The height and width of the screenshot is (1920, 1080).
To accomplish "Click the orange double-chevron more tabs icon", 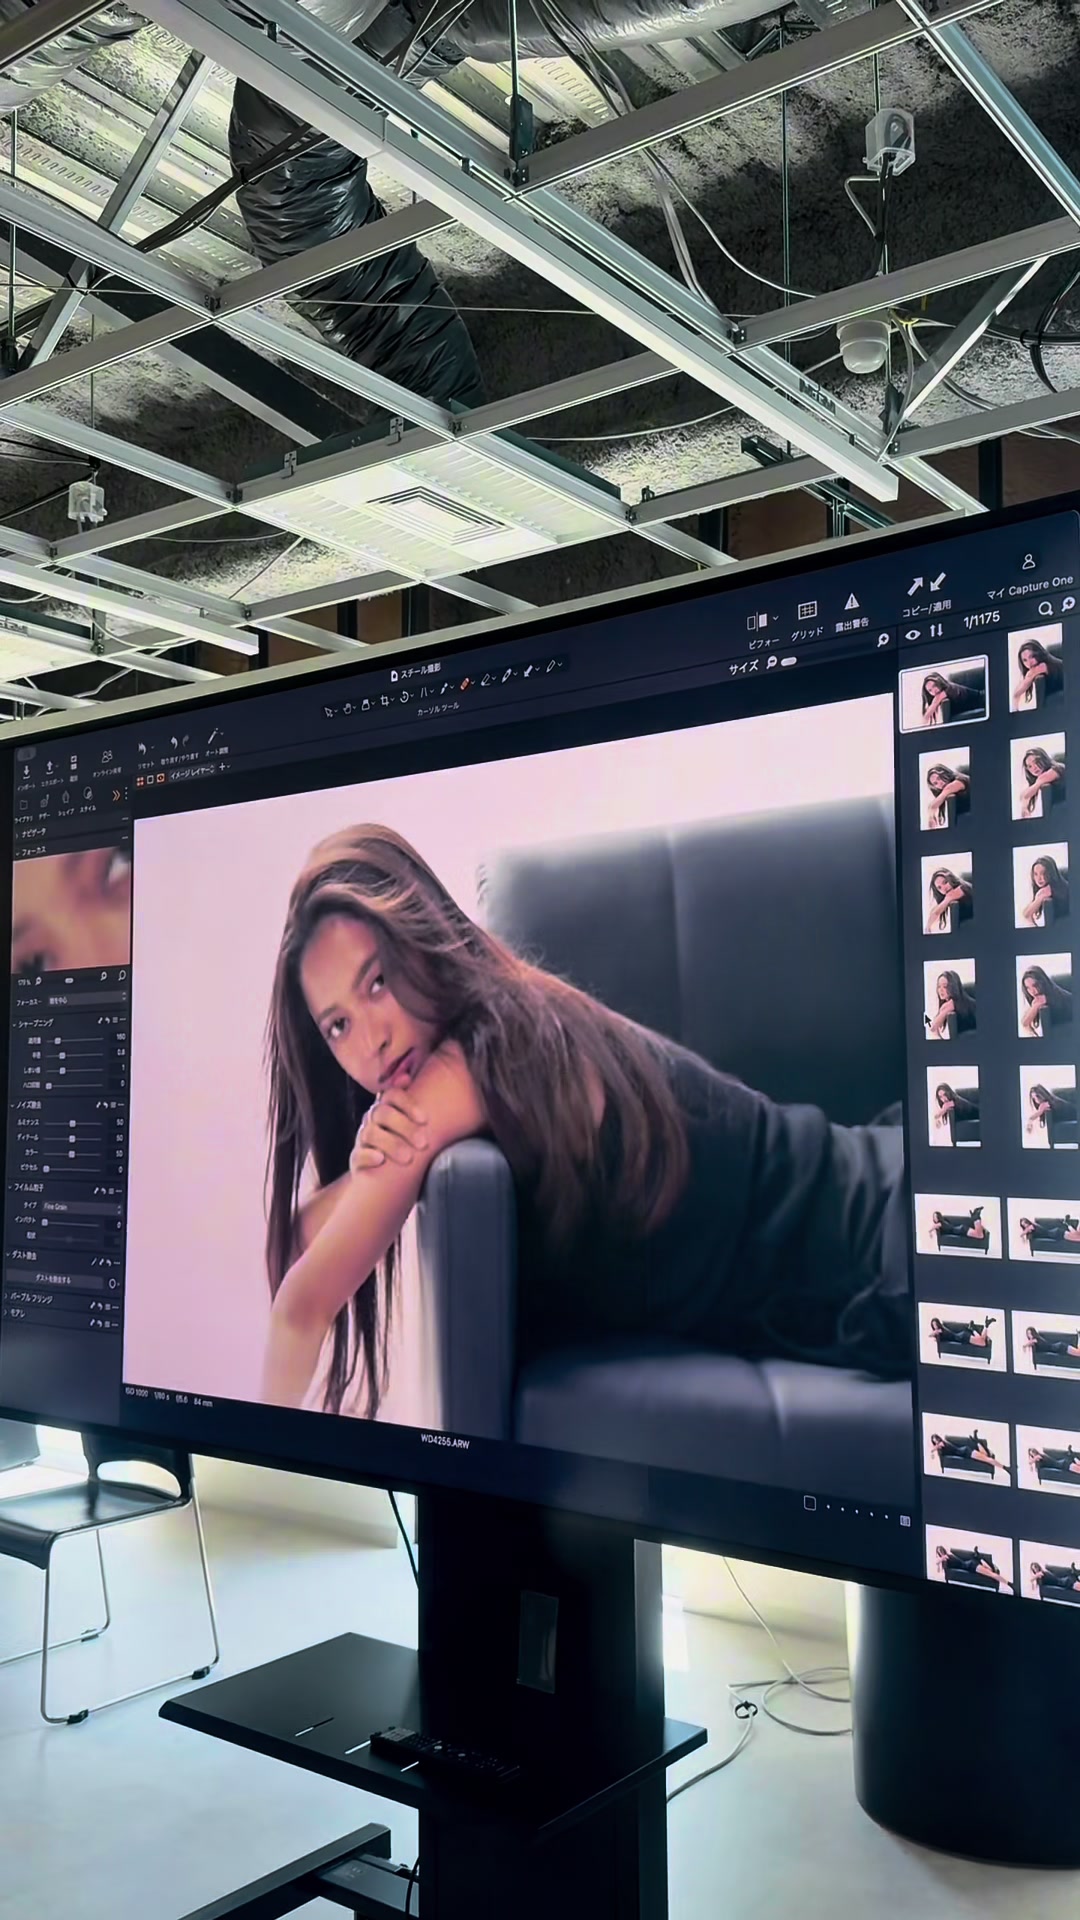I will [116, 794].
